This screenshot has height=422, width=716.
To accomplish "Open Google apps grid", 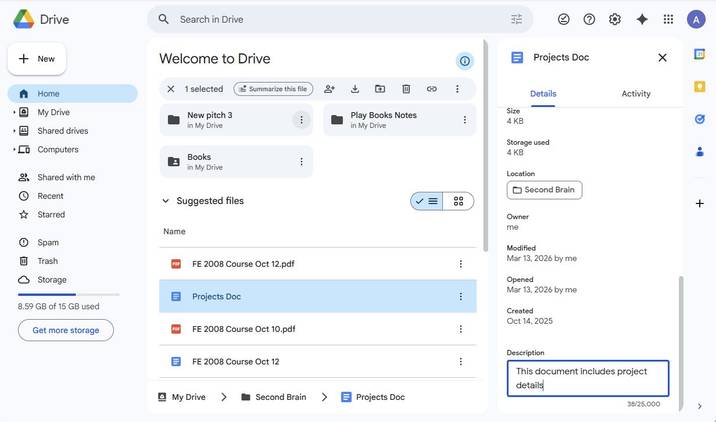I will [x=668, y=19].
